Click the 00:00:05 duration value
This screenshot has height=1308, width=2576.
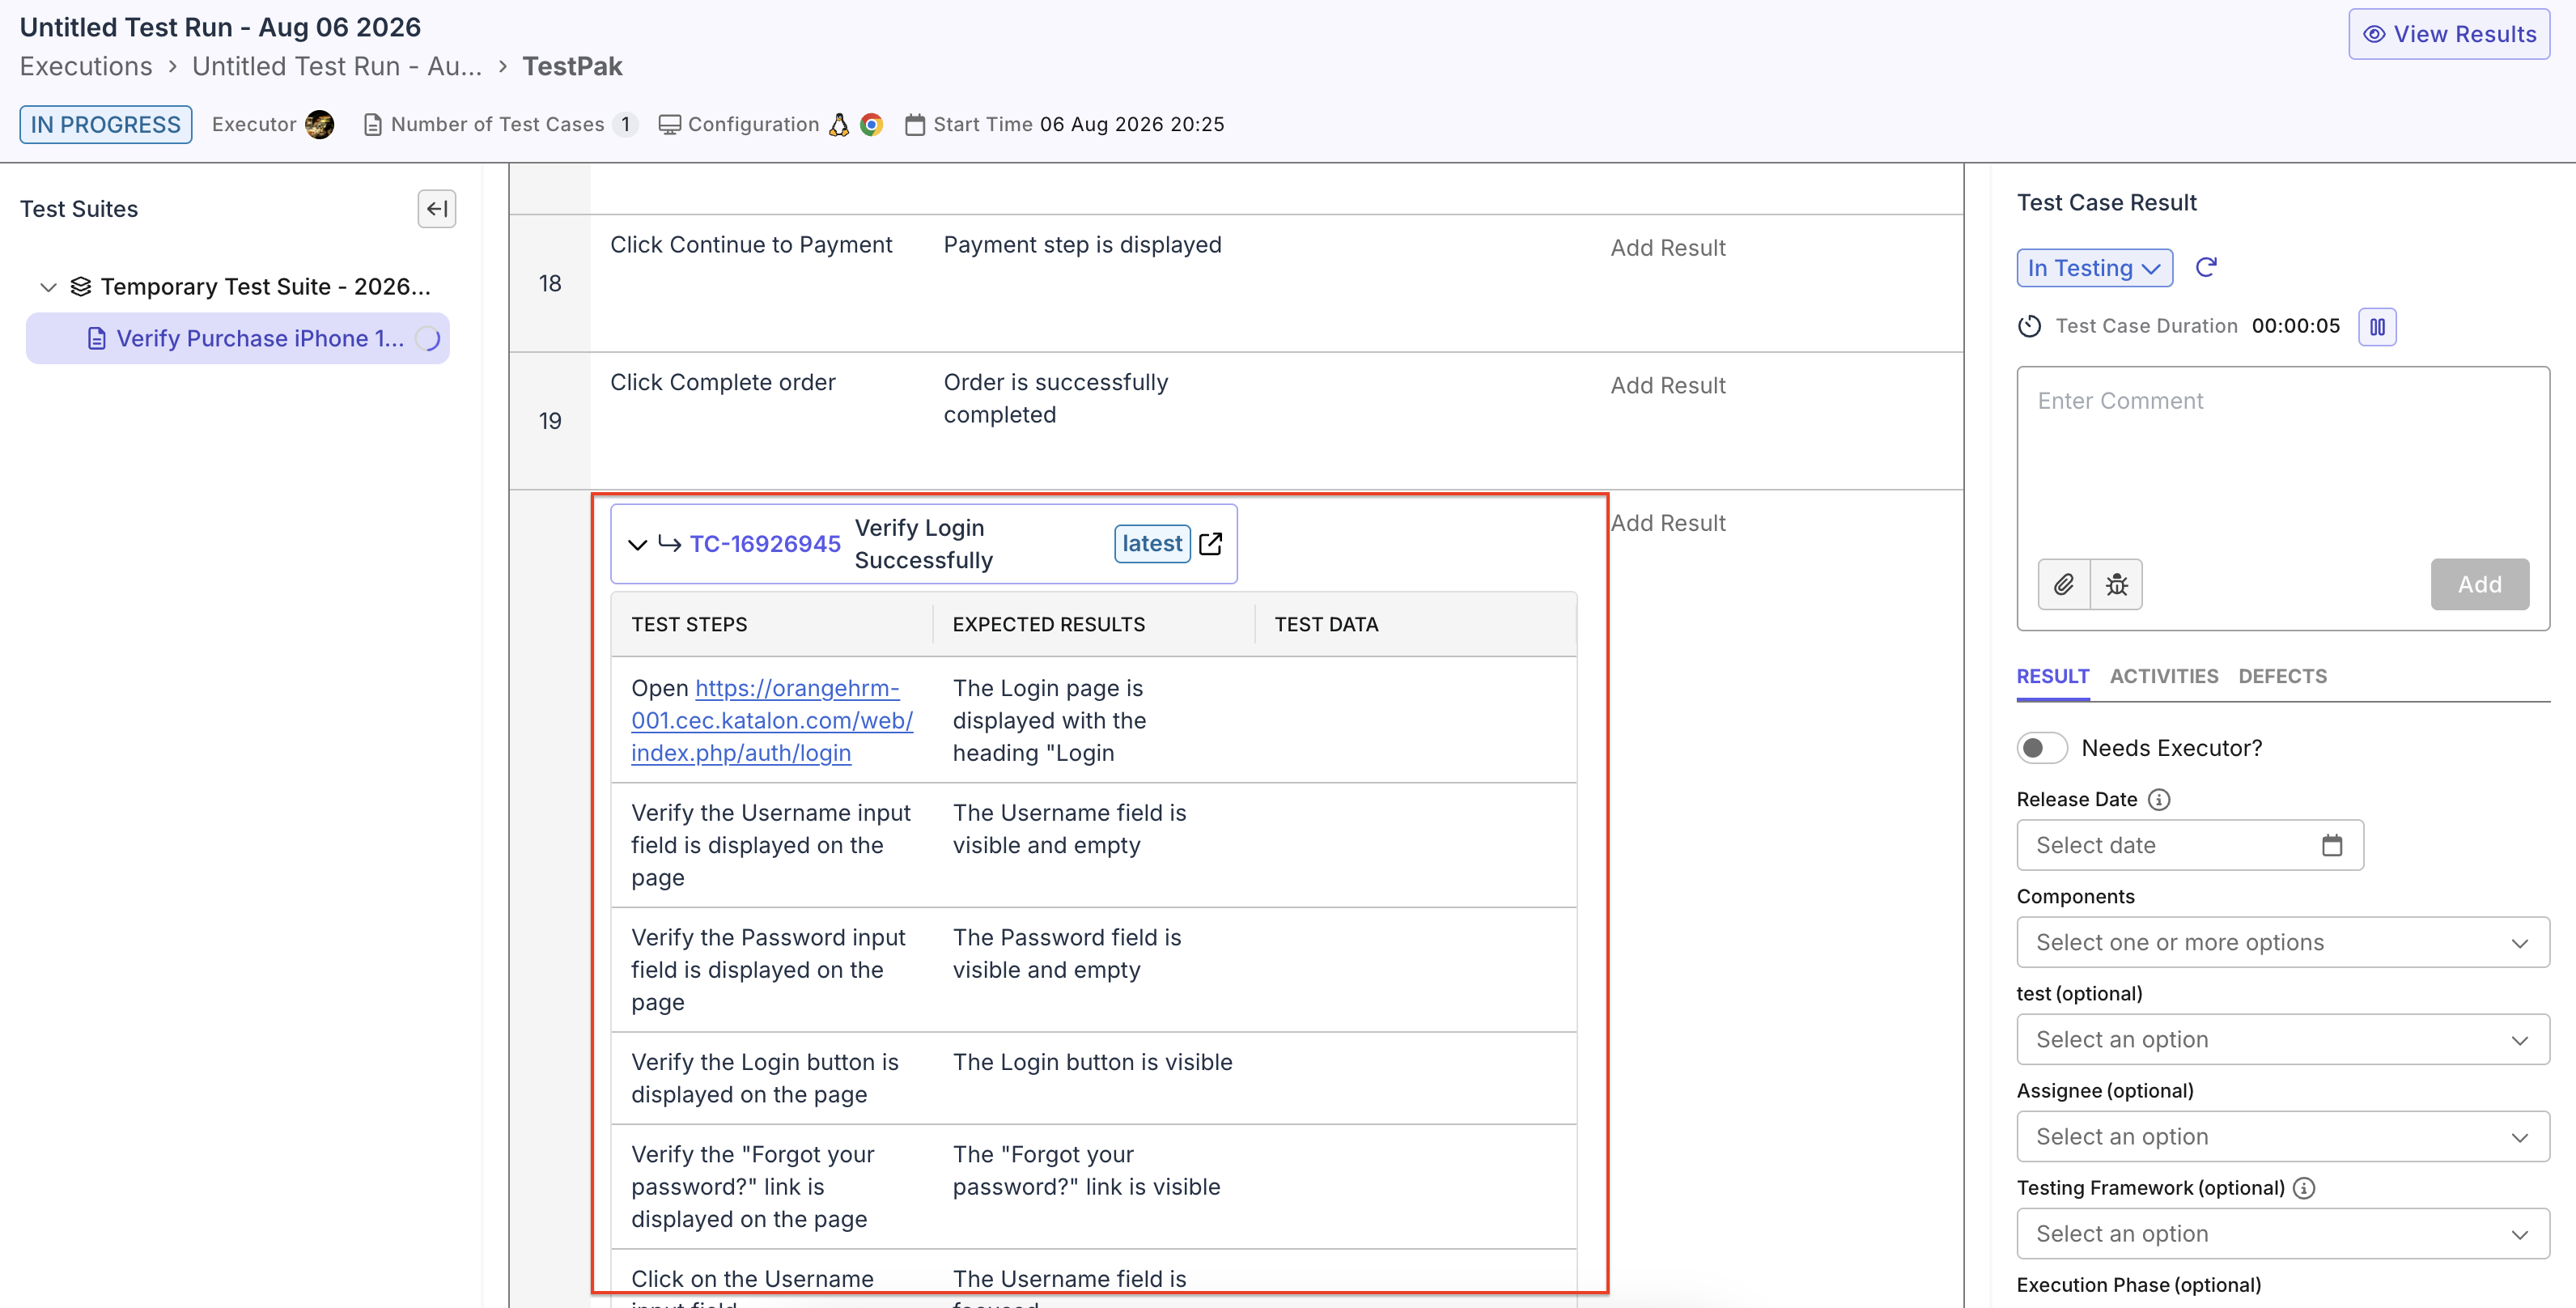(x=2296, y=326)
